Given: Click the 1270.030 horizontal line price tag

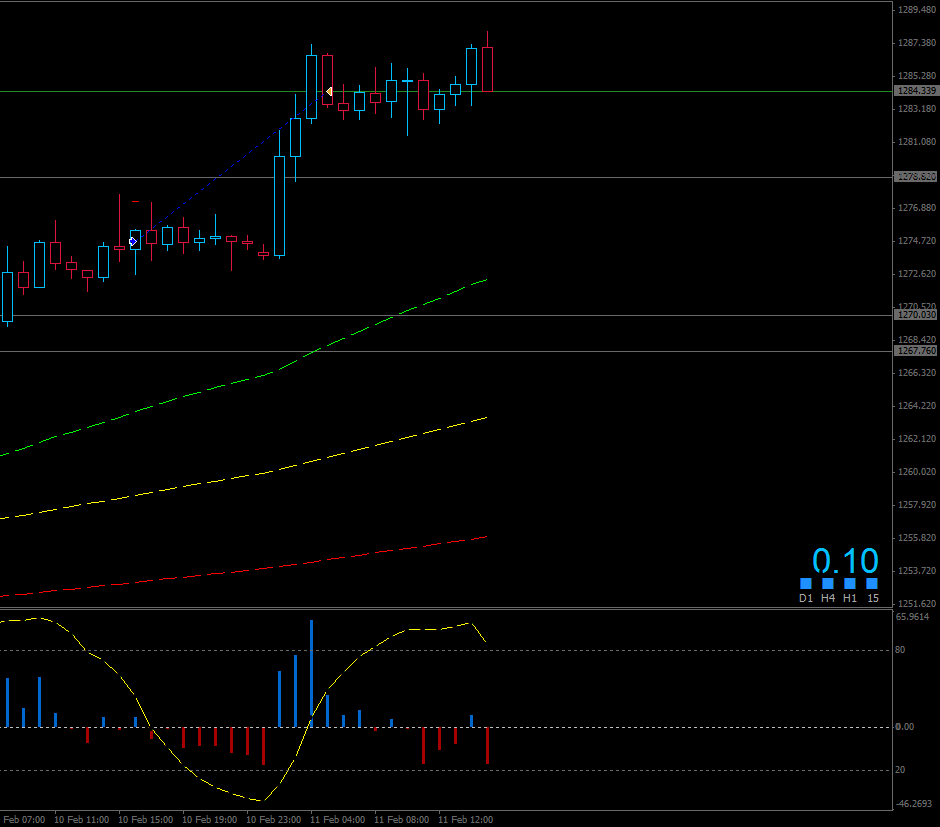Looking at the screenshot, I should coord(915,315).
